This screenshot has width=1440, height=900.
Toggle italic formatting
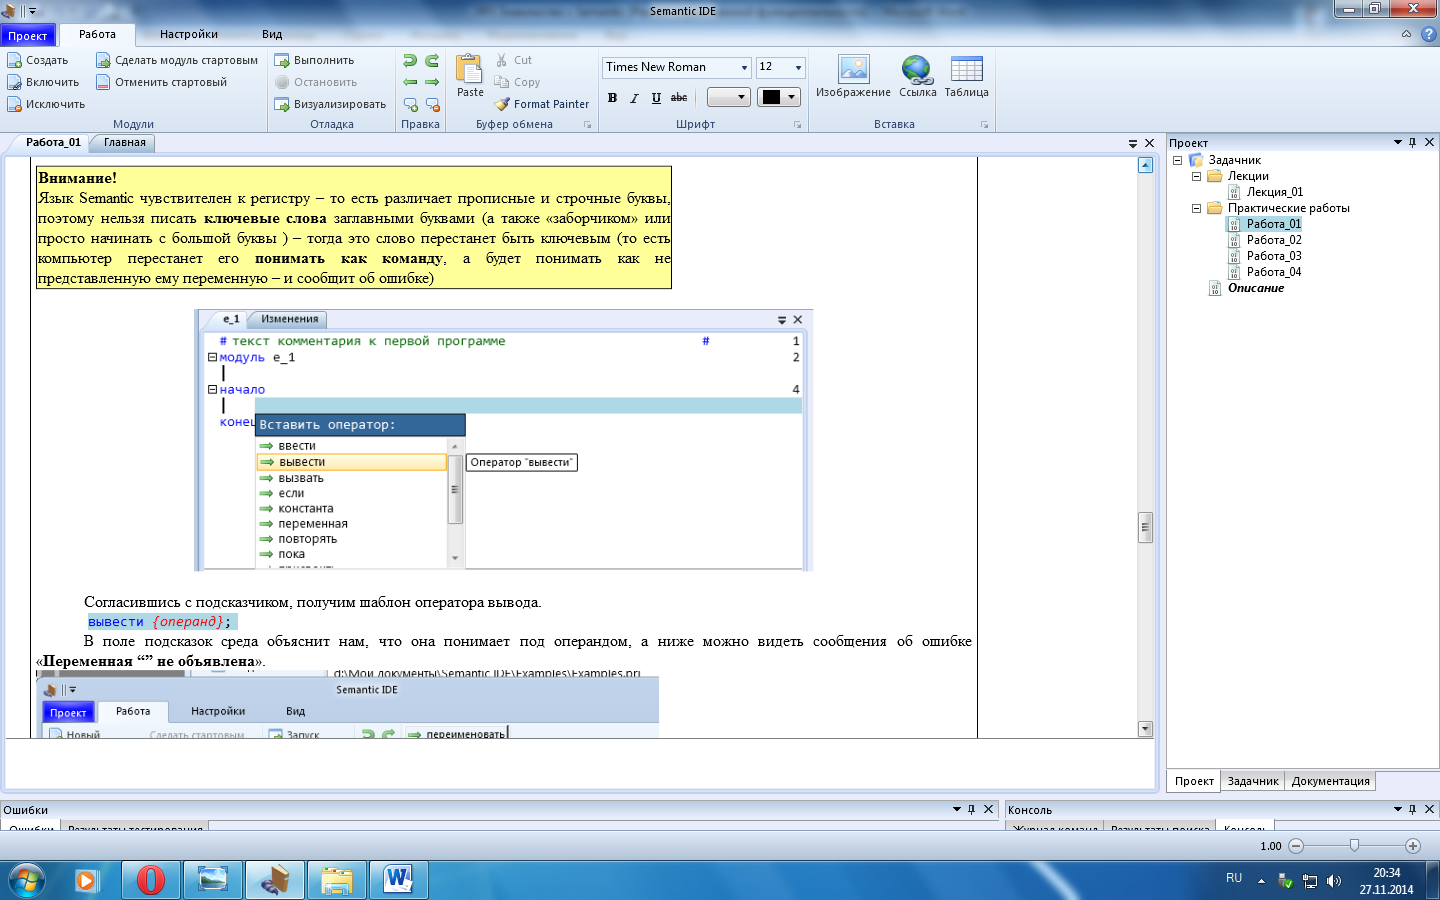[634, 97]
